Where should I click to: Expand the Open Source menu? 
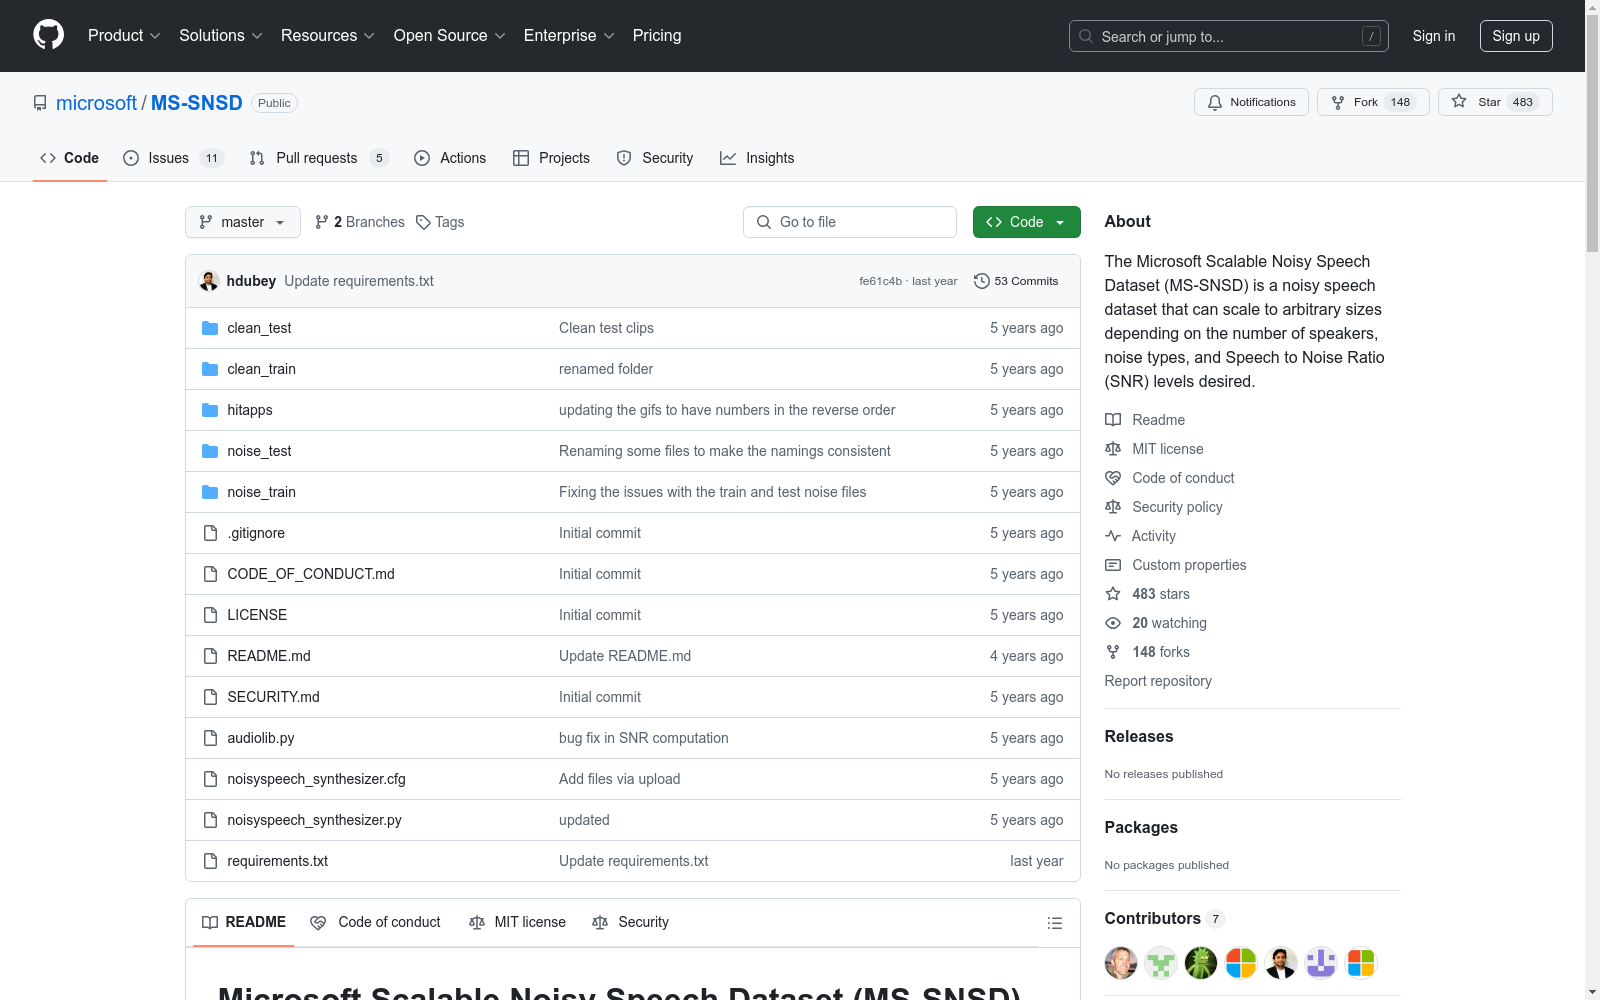(450, 36)
